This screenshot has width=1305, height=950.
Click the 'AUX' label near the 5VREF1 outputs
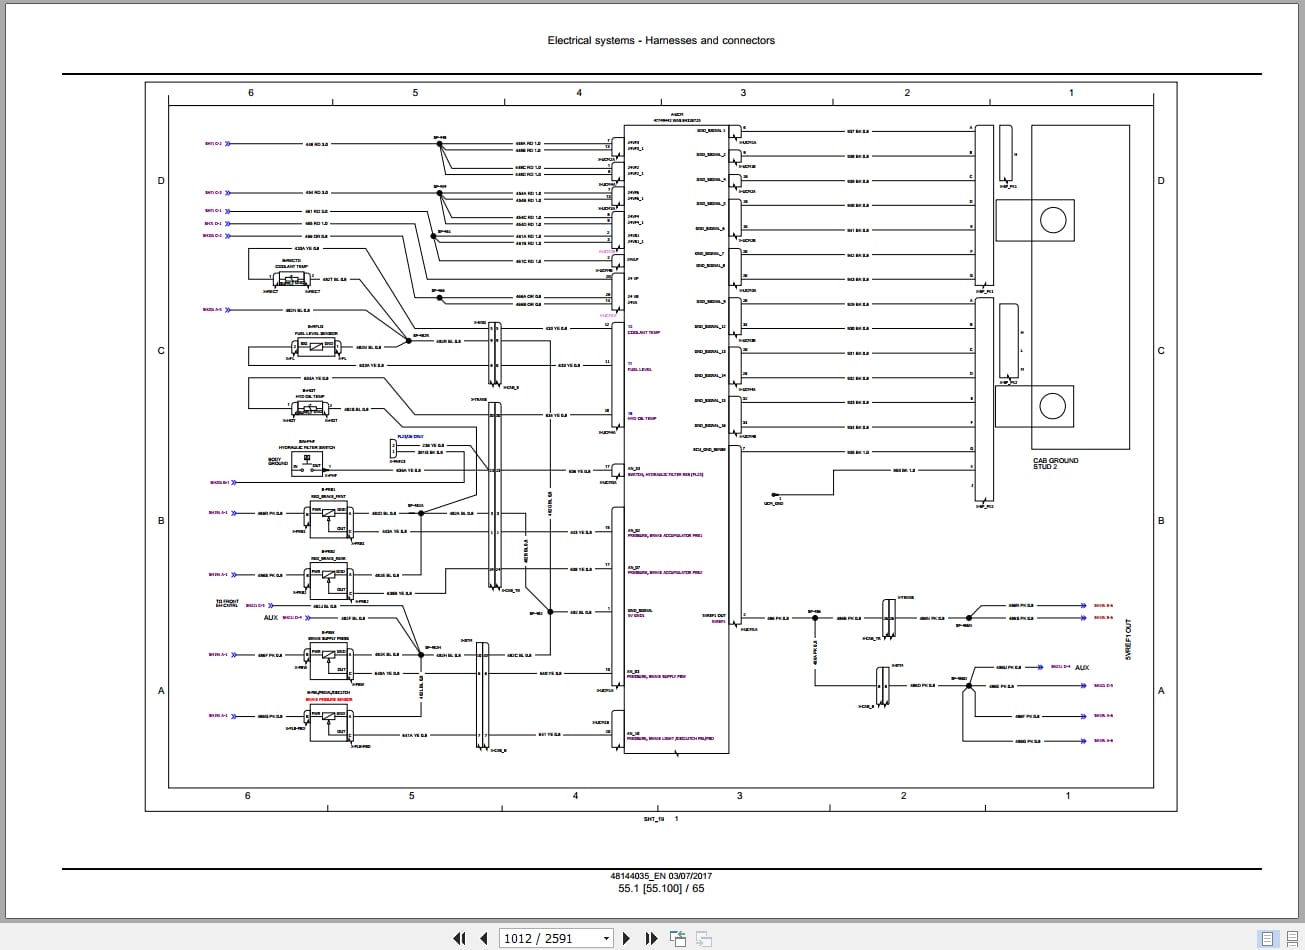[x=1082, y=667]
